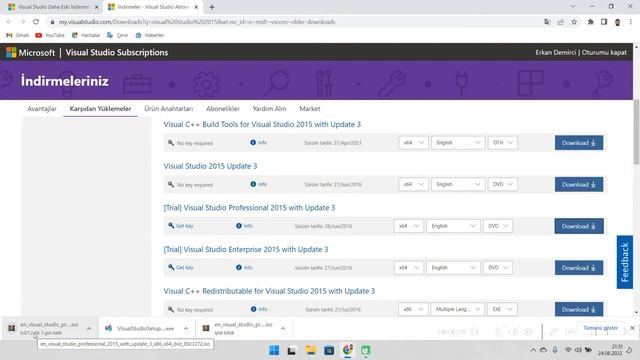Click the Microsoft logo in header
This screenshot has width=640, height=360.
[x=31, y=53]
